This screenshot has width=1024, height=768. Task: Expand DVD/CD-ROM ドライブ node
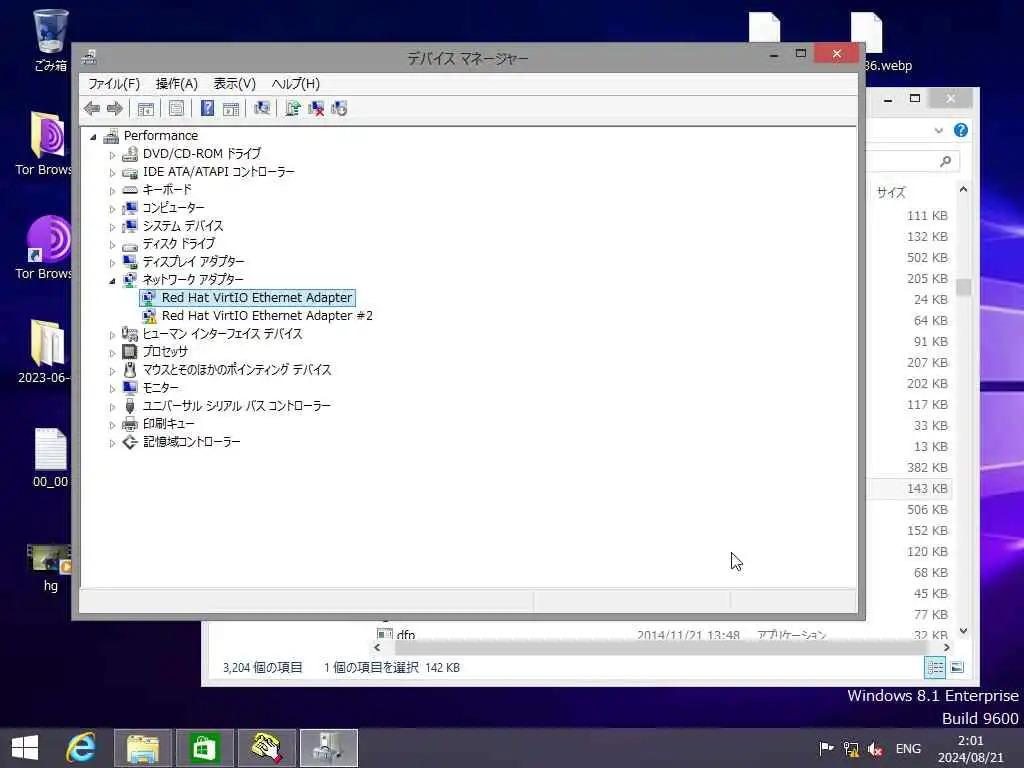pos(112,155)
